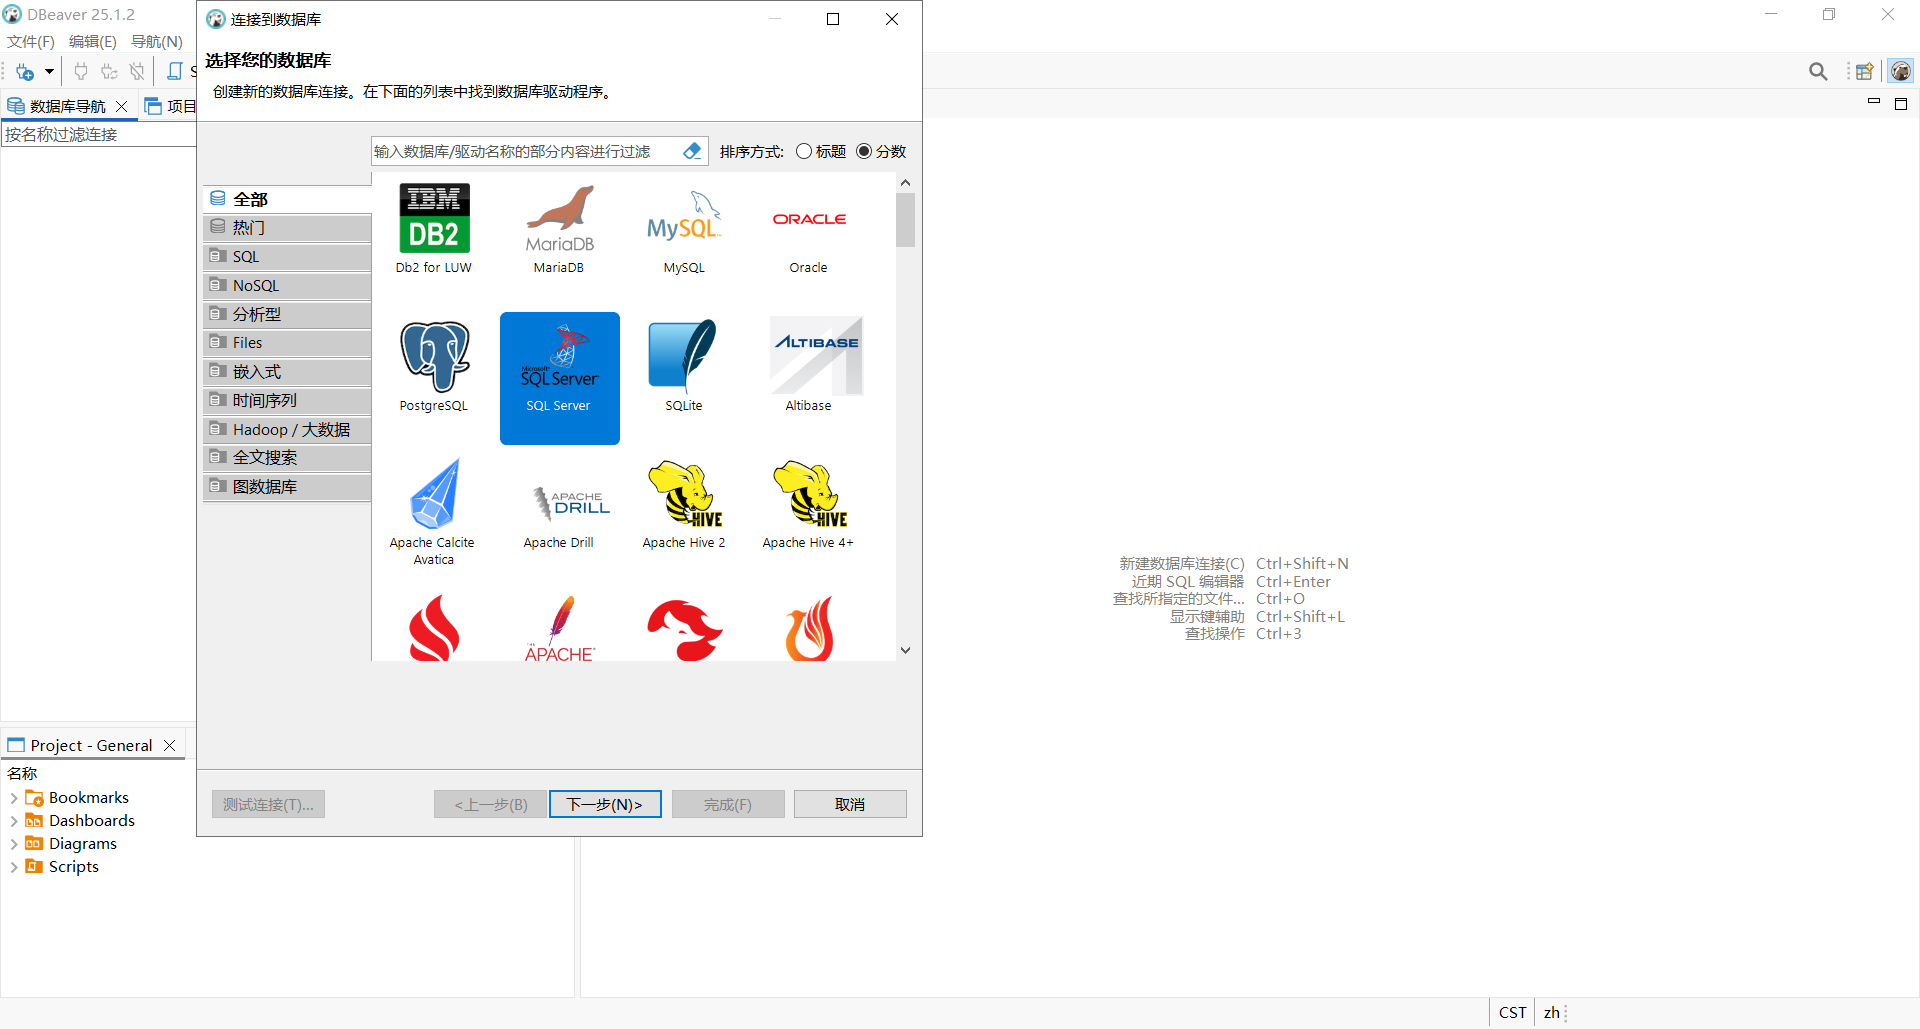Expand the Bookmarks folder
Screen dimensions: 1920x1029
click(14, 798)
